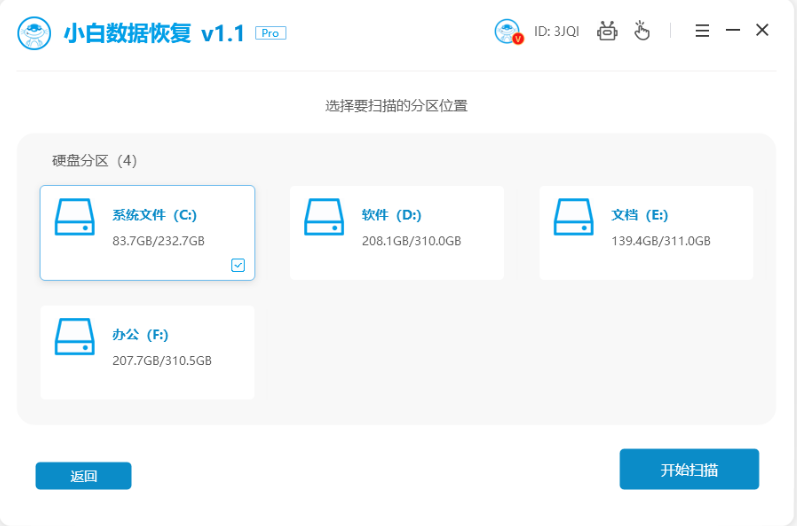Select the 办公 (F:) partition card

(147, 352)
